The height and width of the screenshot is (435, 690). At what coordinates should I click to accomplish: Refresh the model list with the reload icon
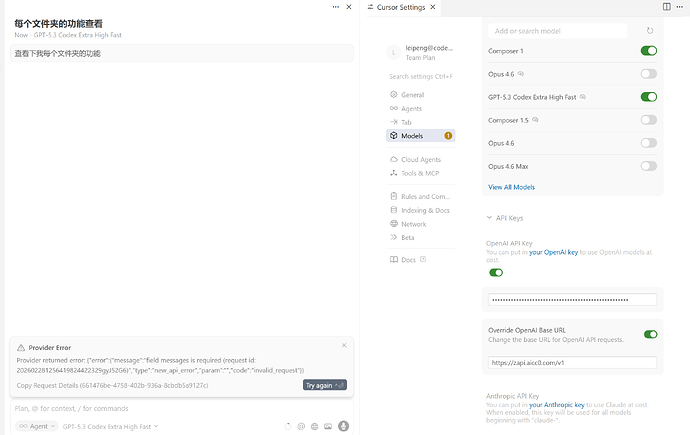[x=650, y=31]
